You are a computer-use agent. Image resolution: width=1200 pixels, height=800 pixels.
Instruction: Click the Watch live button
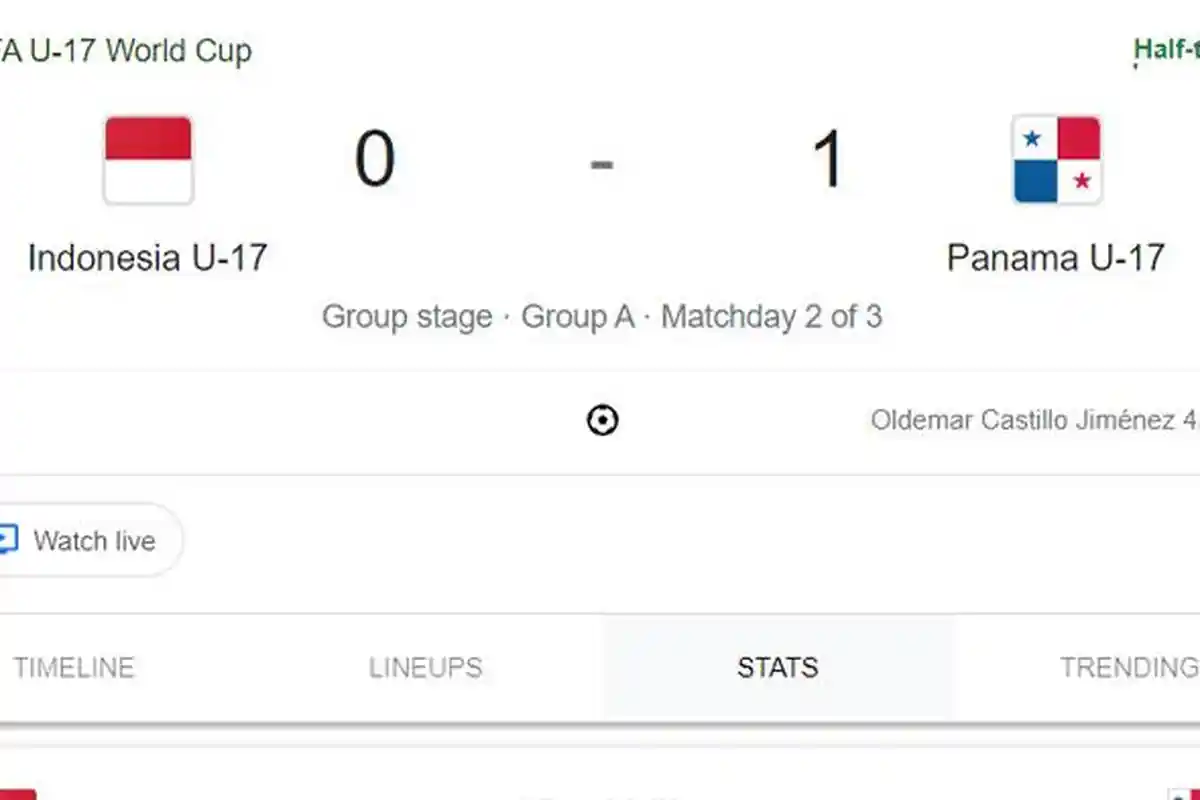tap(90, 540)
